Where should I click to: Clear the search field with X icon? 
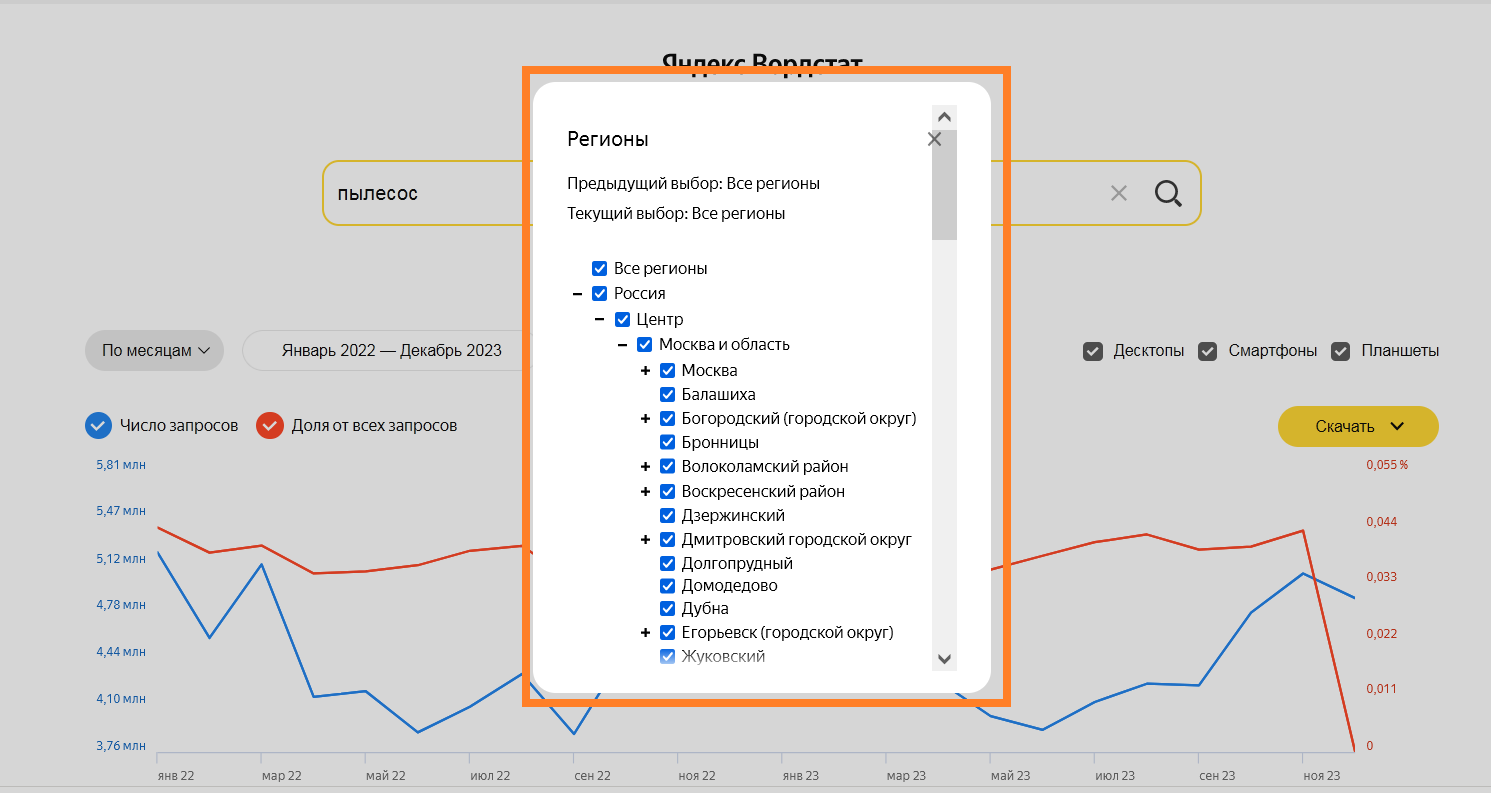click(x=1118, y=193)
